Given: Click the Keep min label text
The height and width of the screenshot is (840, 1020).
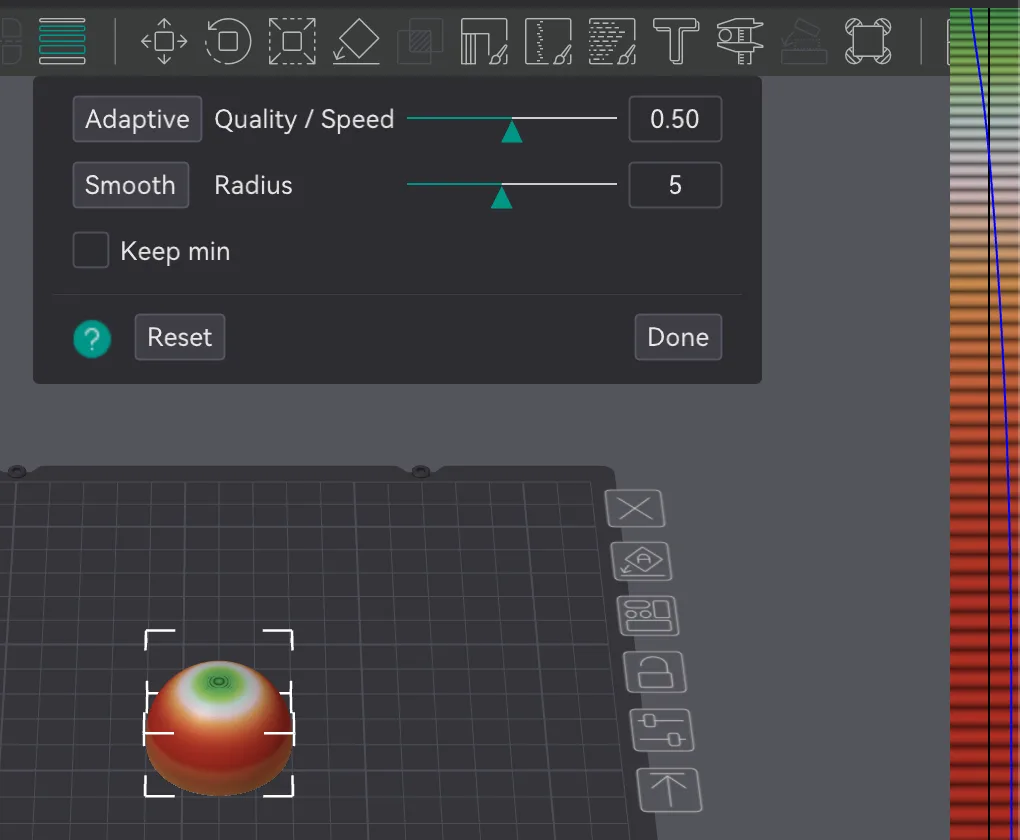Looking at the screenshot, I should click(175, 251).
